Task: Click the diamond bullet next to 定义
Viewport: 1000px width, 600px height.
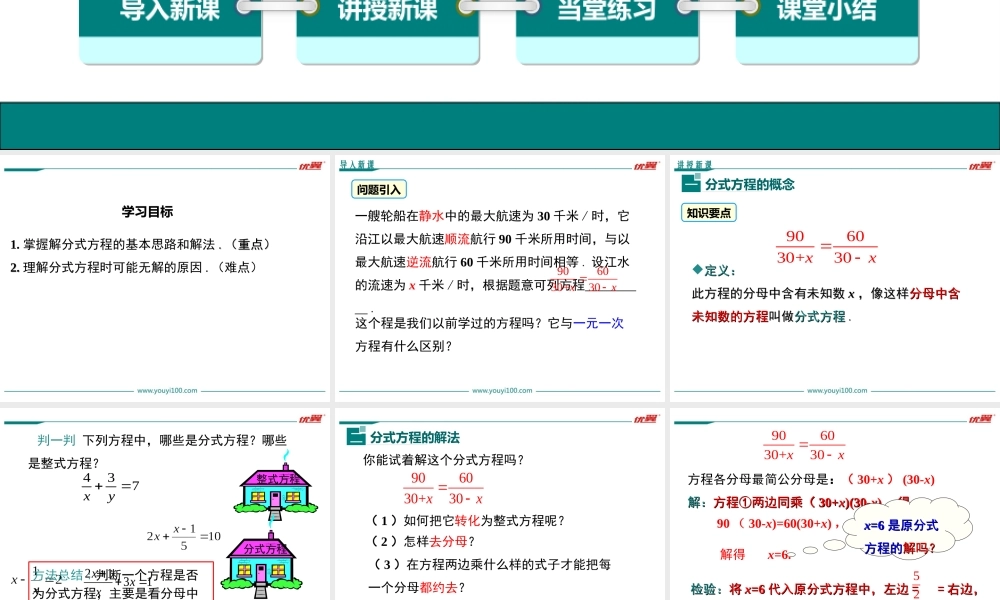Action: pos(697,270)
